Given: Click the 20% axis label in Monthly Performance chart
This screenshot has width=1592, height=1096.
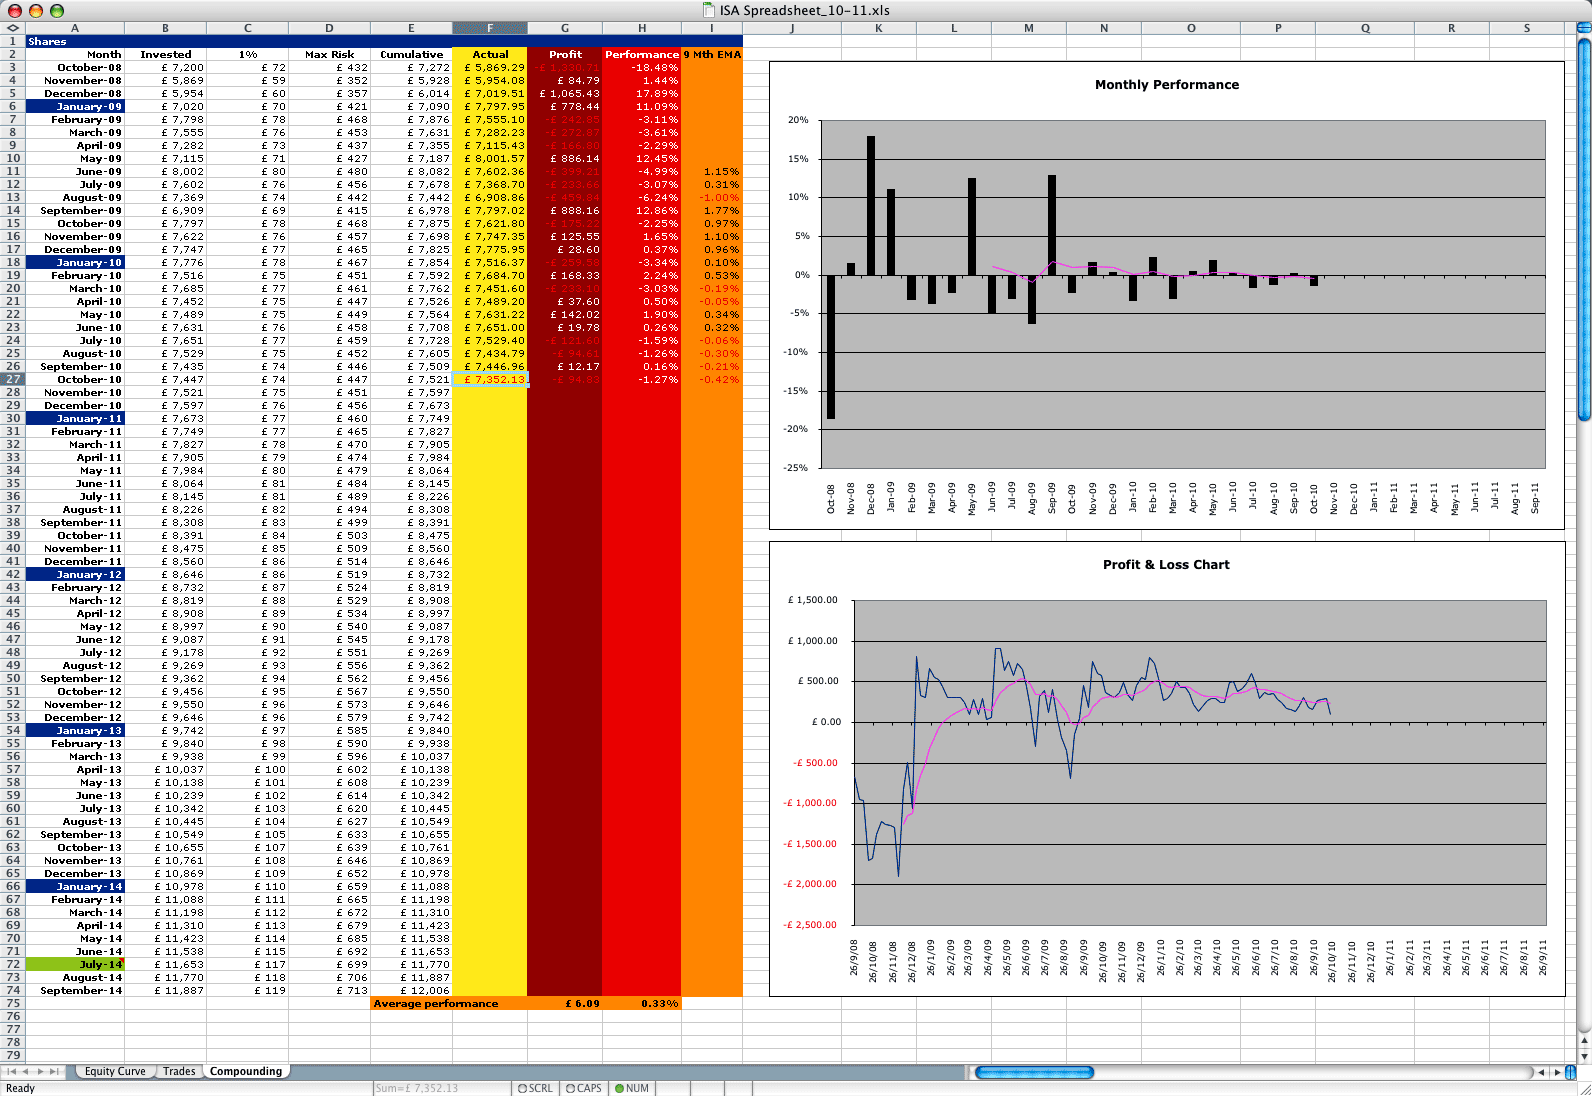Looking at the screenshot, I should pyautogui.click(x=798, y=120).
